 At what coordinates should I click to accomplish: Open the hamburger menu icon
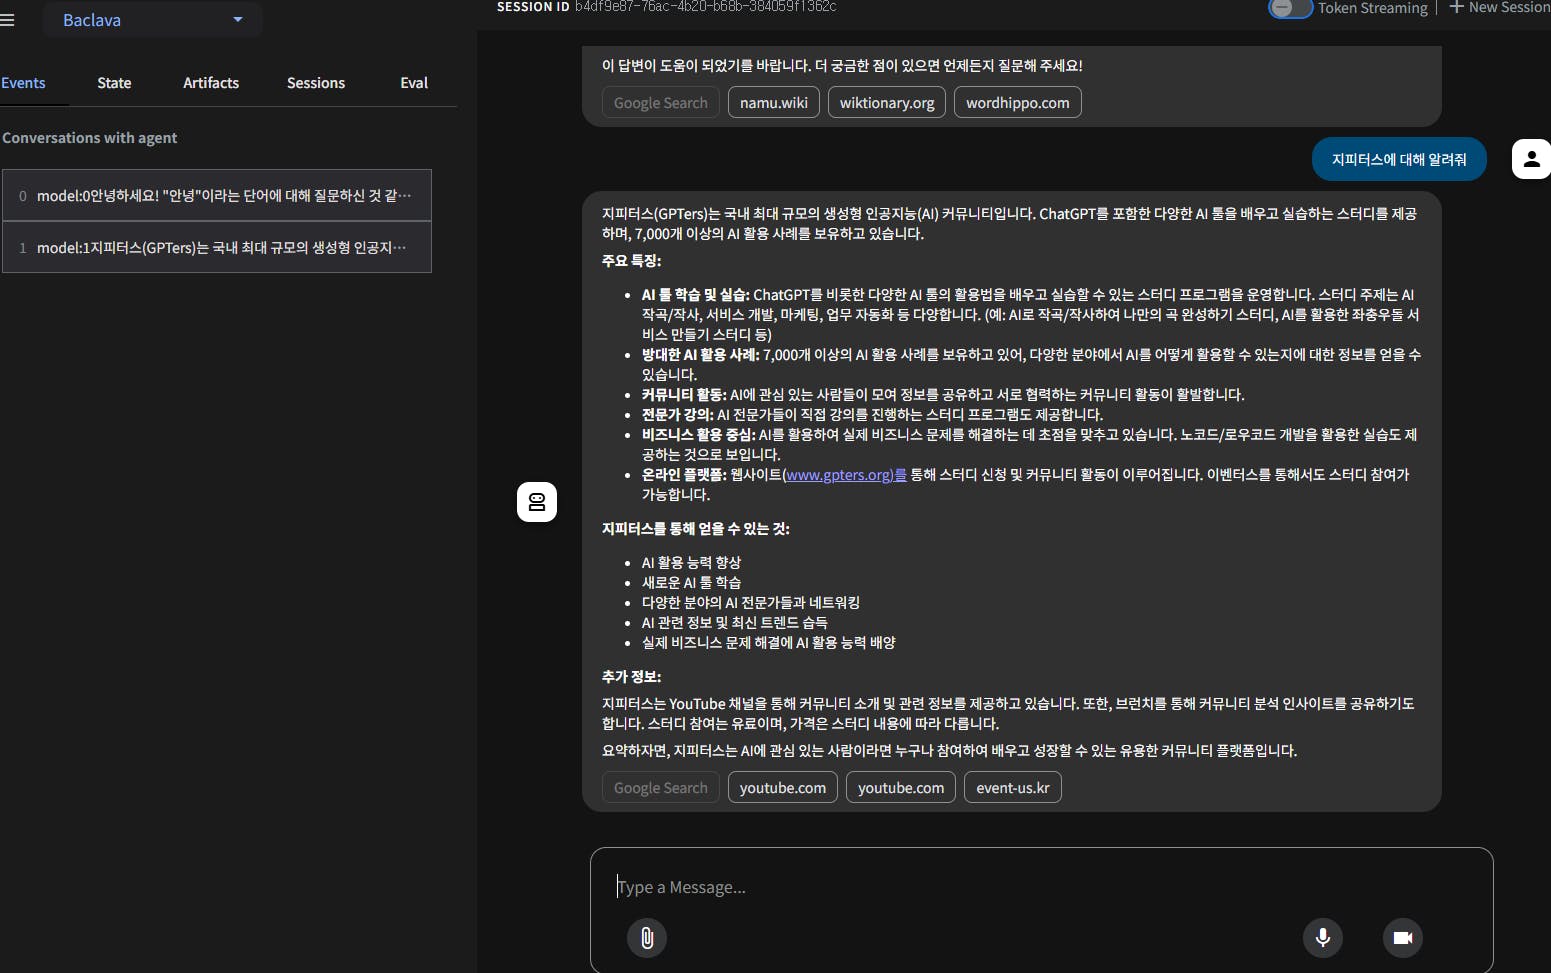(x=7, y=20)
